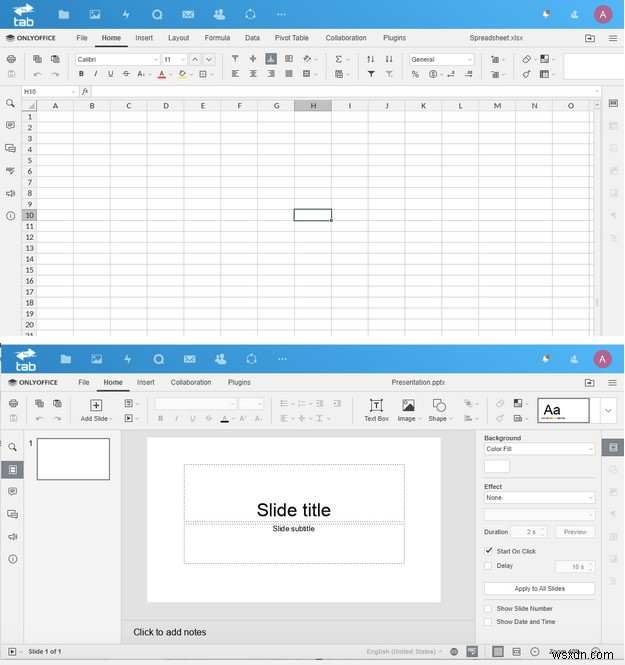Click the increment font size icon in the spreadsheet

point(195,59)
